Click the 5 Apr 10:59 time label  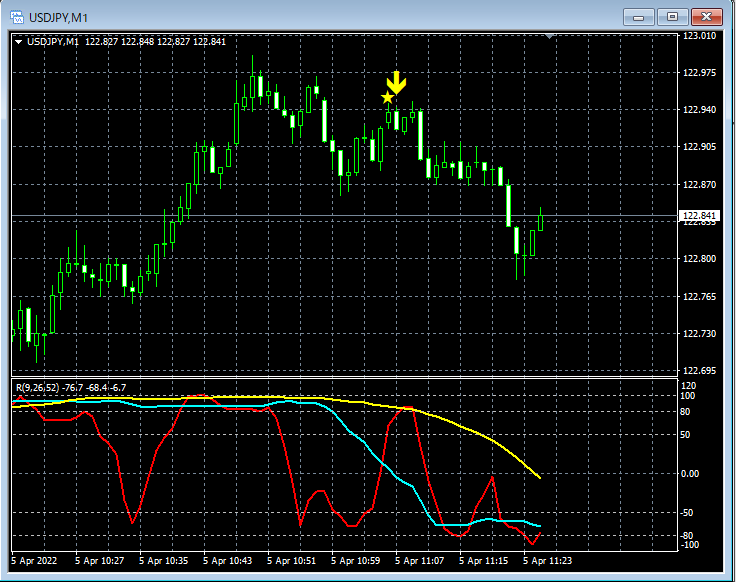[x=355, y=561]
